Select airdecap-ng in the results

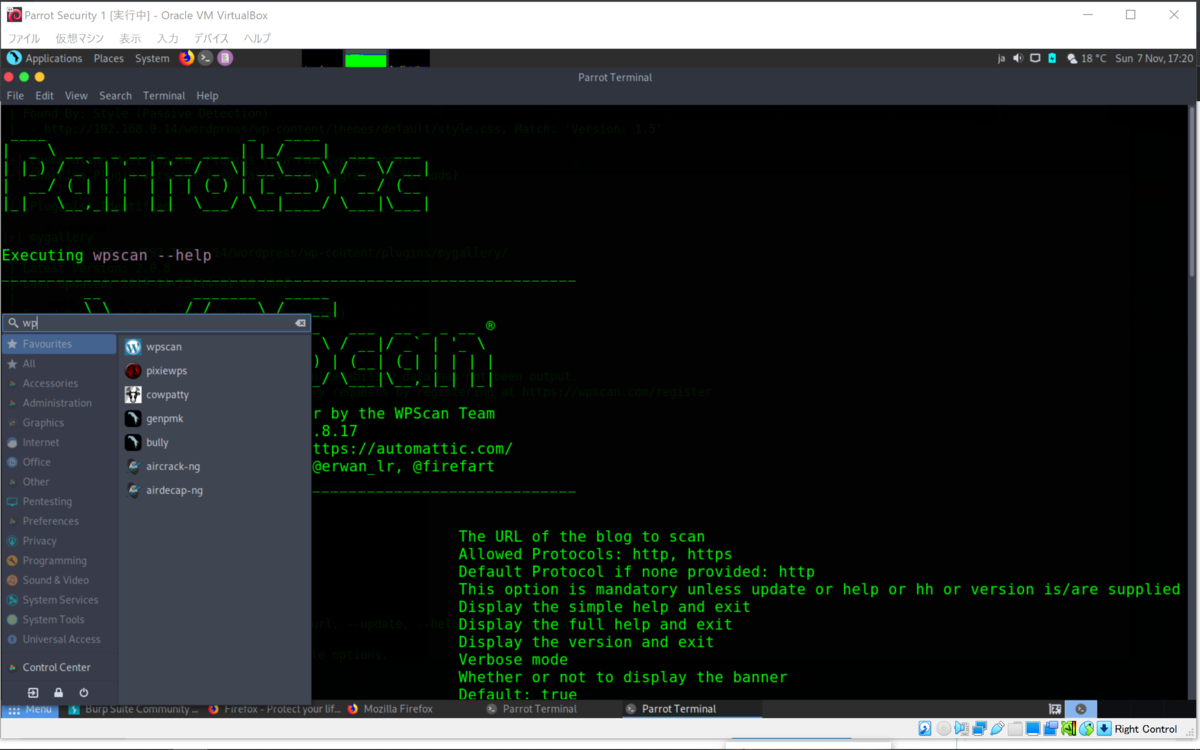(214, 491)
